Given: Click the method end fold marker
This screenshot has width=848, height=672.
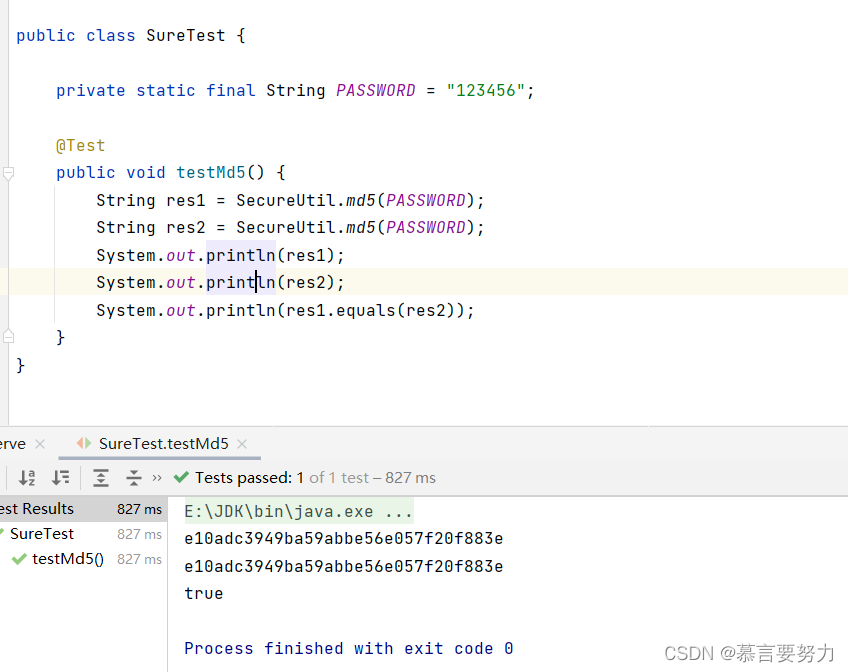Looking at the screenshot, I should [8, 337].
